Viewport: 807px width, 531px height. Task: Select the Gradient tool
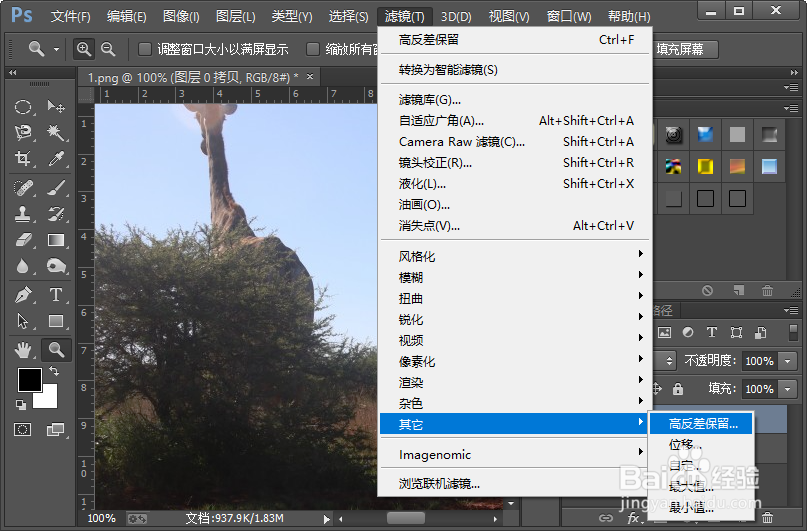56,240
